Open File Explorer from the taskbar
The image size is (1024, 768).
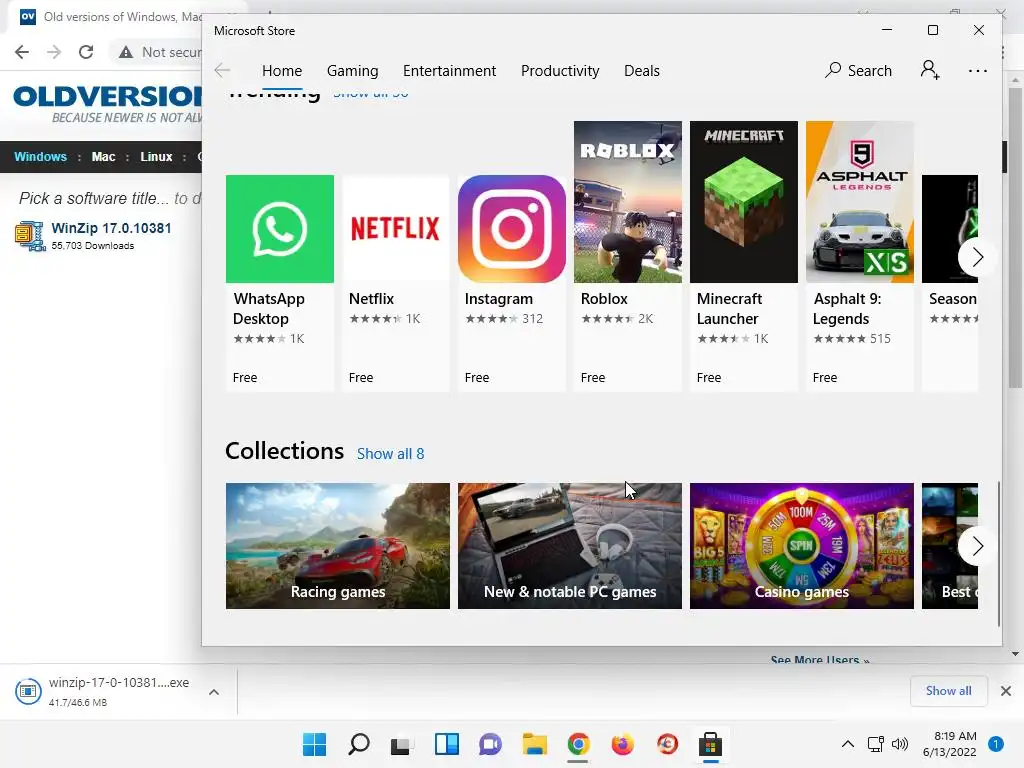(534, 744)
